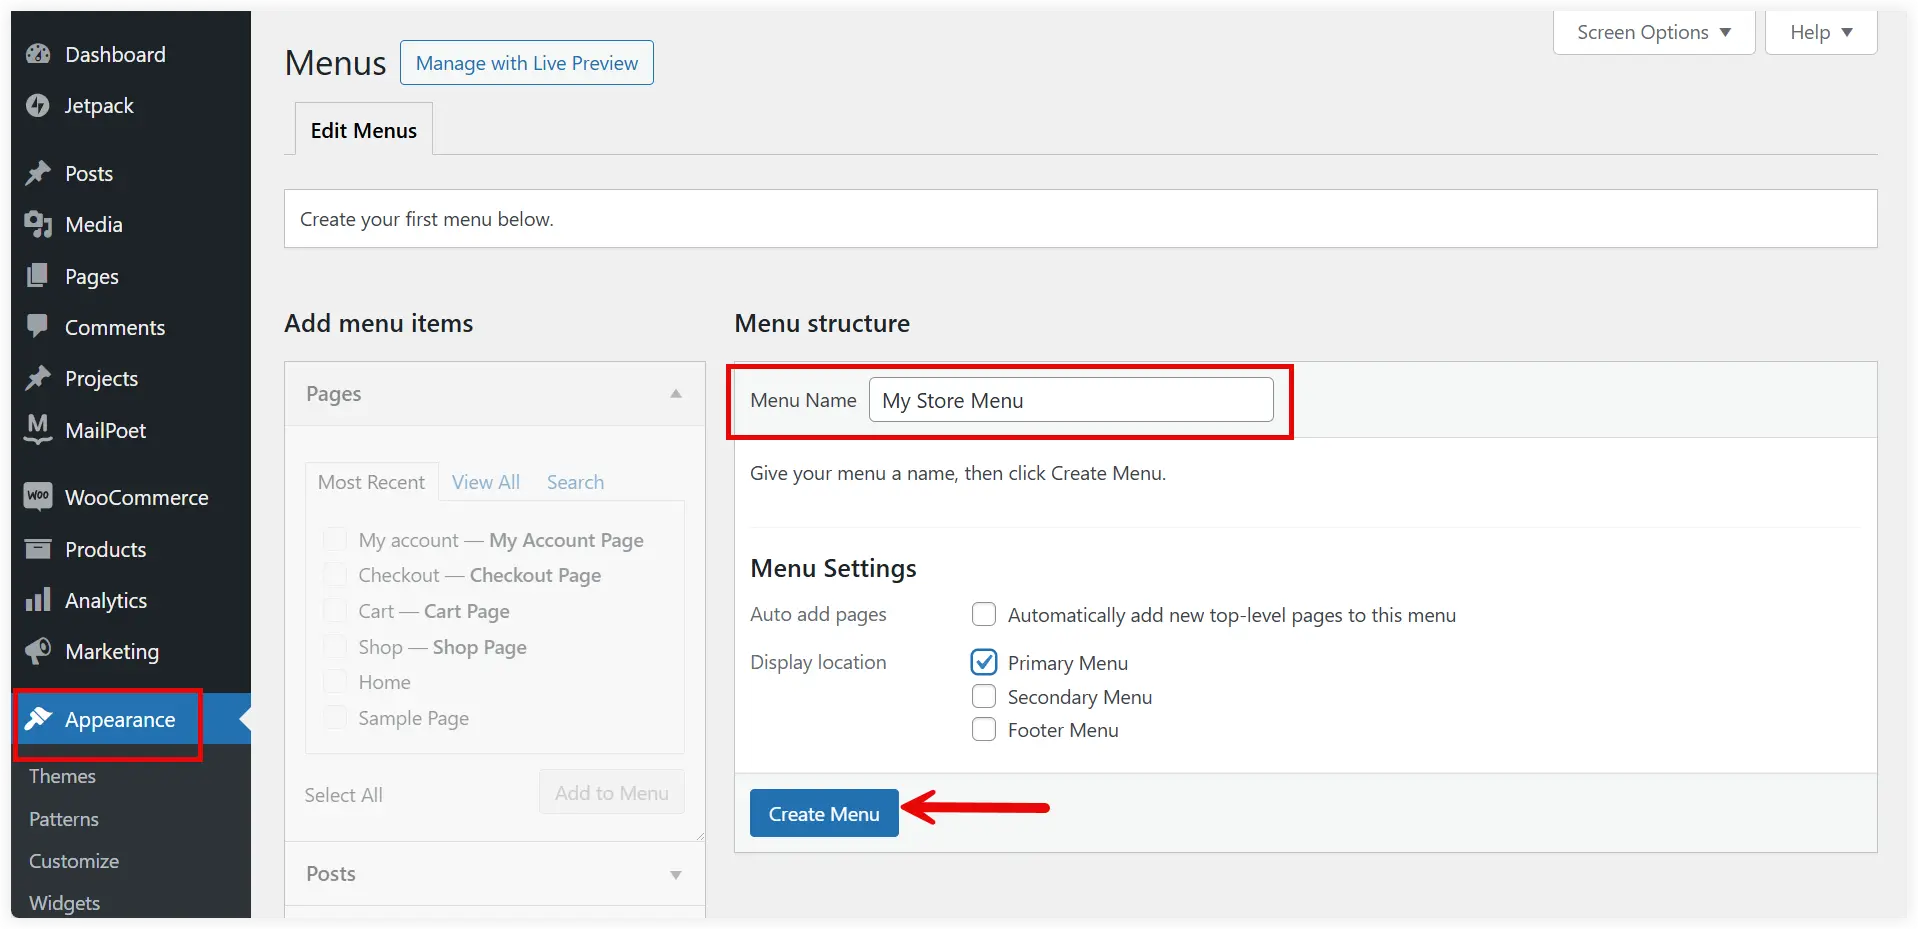Screen dimensions: 1919x930
Task: Open Widgets submenu link
Action: [65, 904]
